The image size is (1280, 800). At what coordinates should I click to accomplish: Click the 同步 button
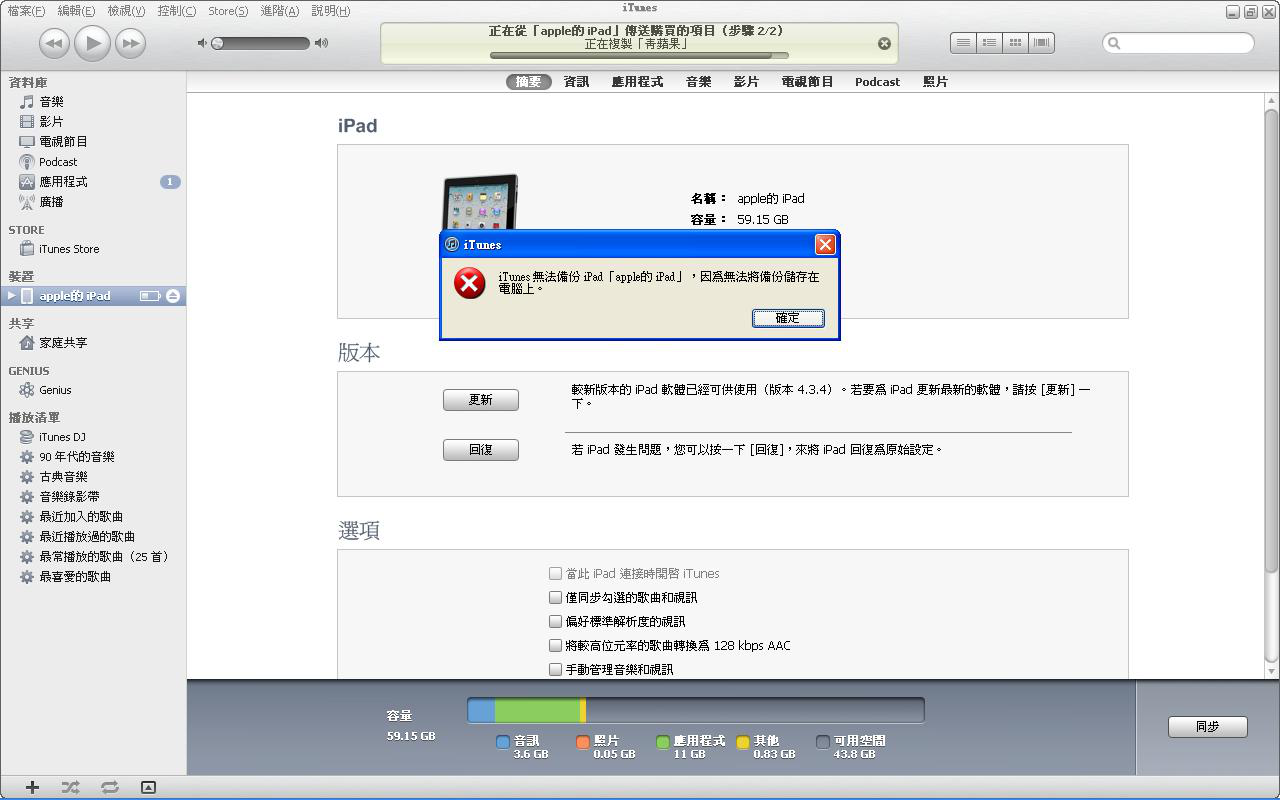(x=1207, y=727)
